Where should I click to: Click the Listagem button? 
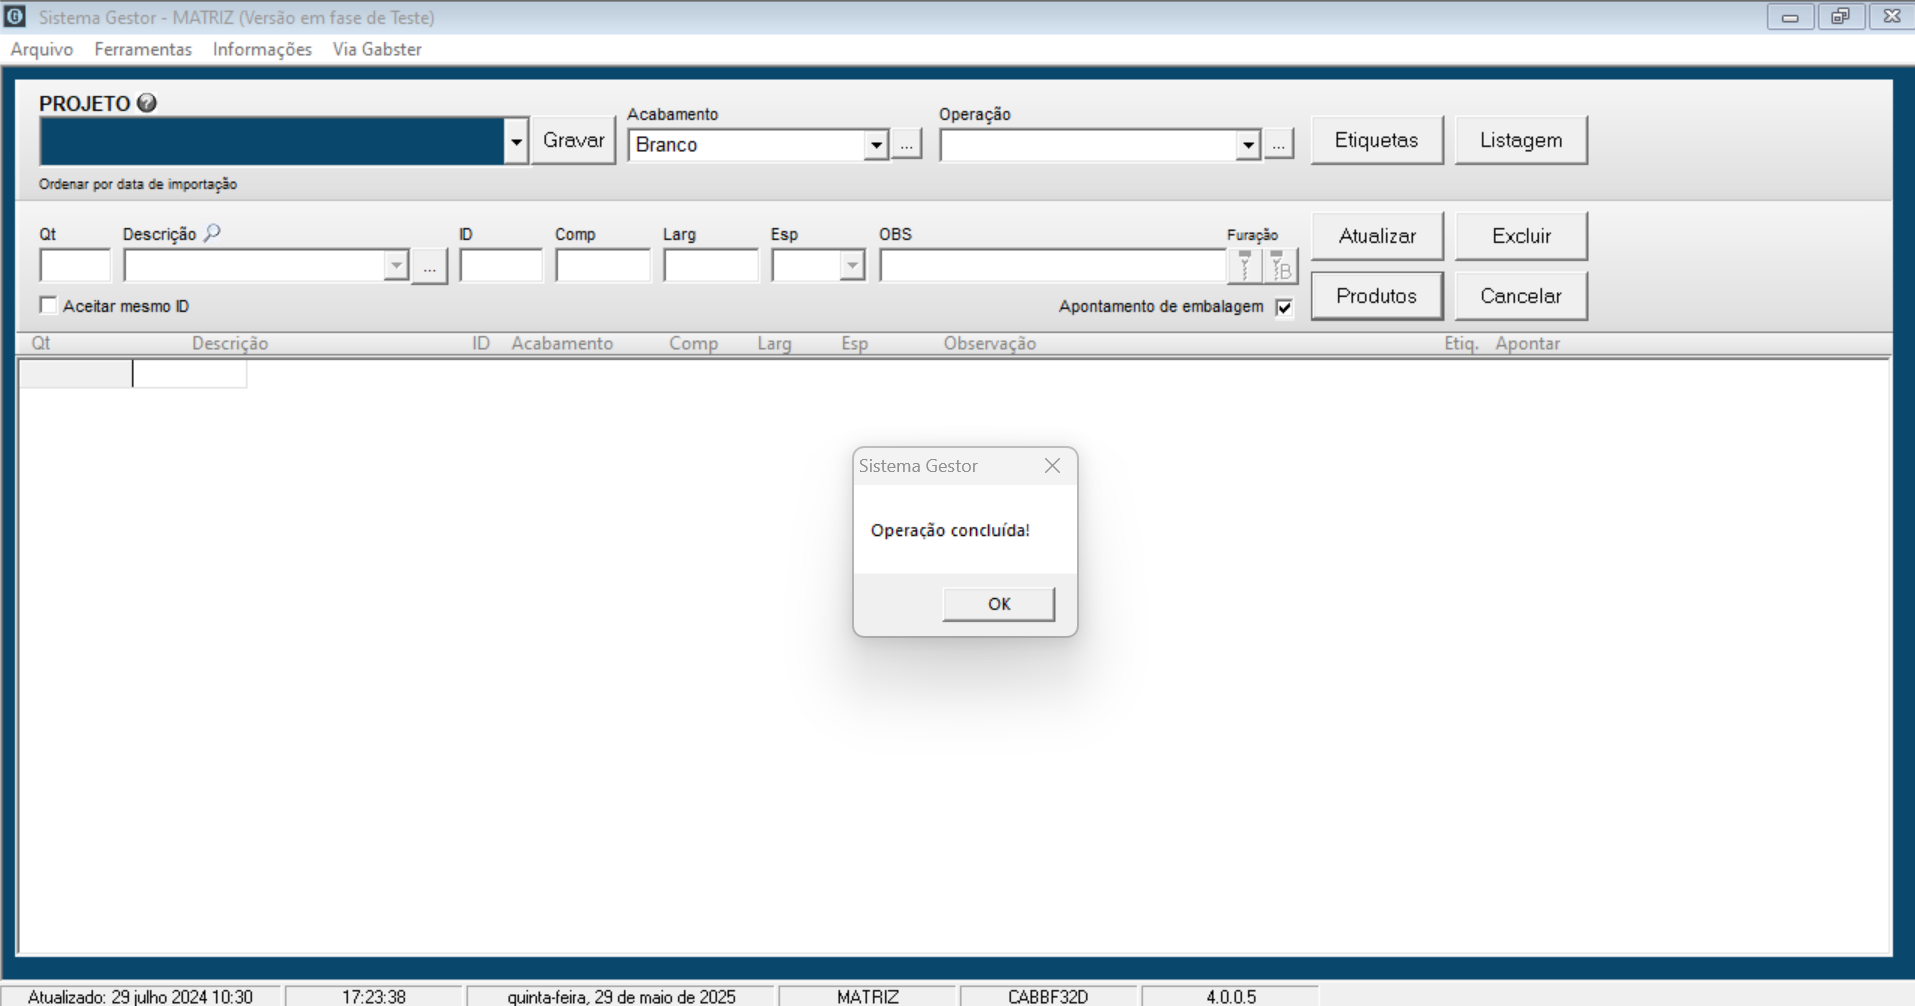pos(1521,140)
